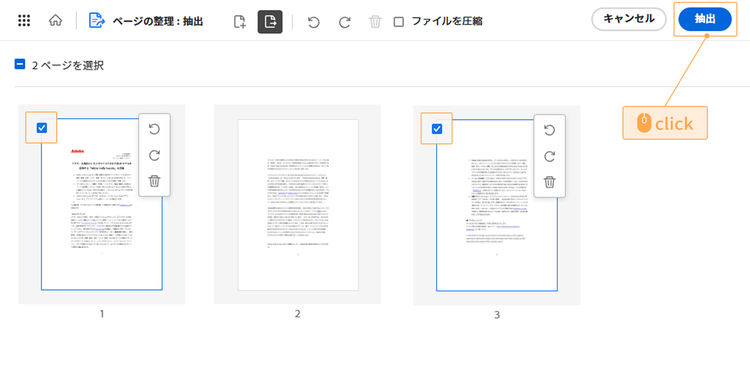The image size is (750, 375).
Task: Rotate page 3 counterclockwise
Action: pyautogui.click(x=550, y=130)
